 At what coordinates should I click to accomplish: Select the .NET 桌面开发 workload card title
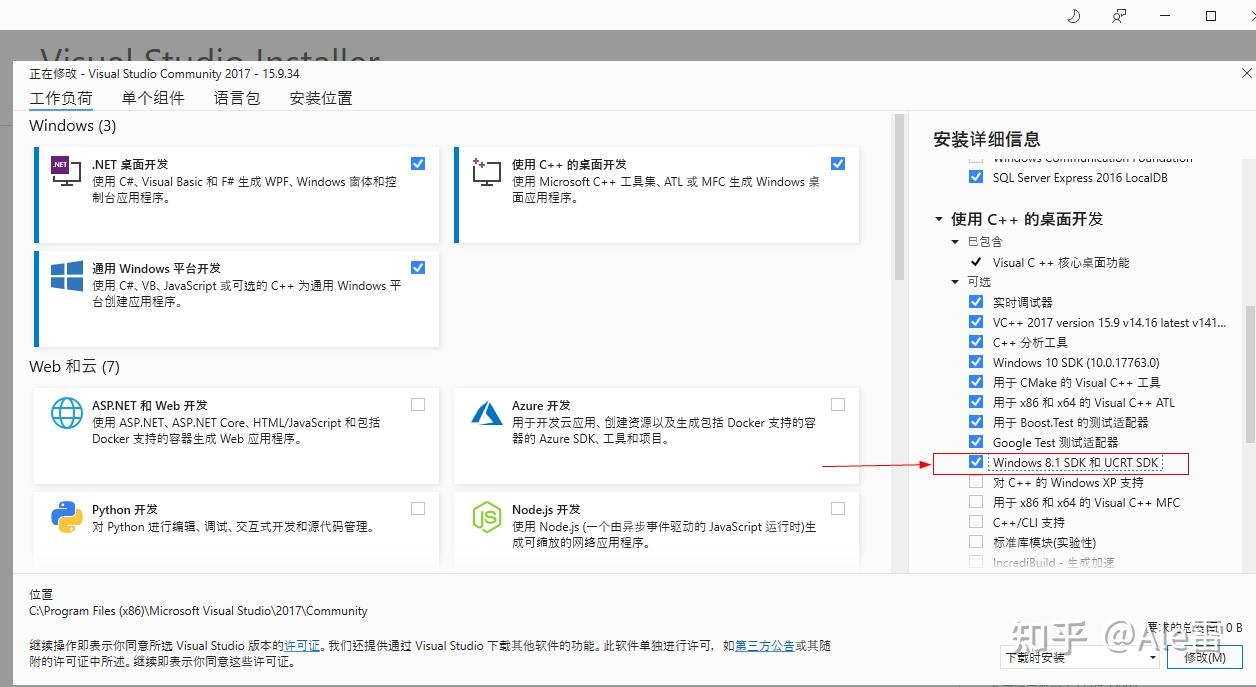[130, 164]
